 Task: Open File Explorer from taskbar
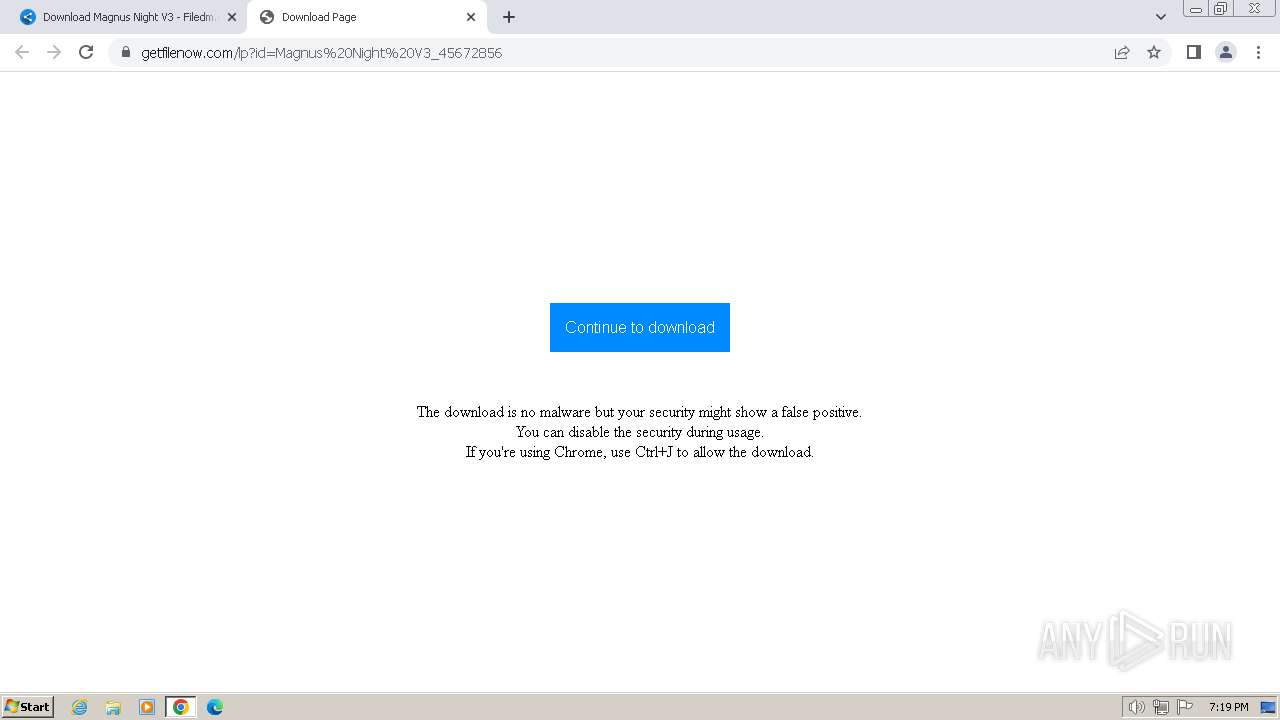[113, 707]
